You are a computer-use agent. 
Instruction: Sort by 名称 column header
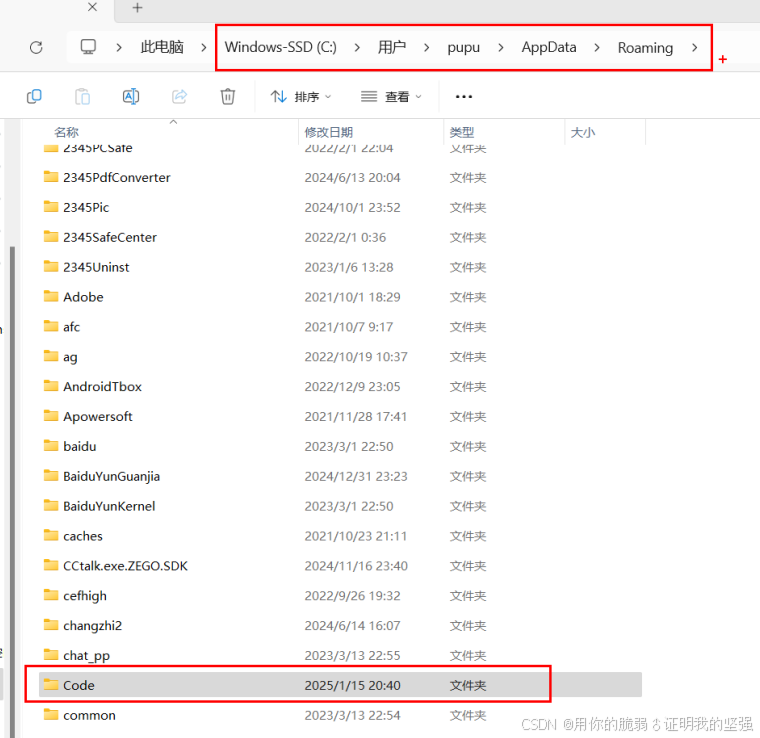click(x=66, y=132)
